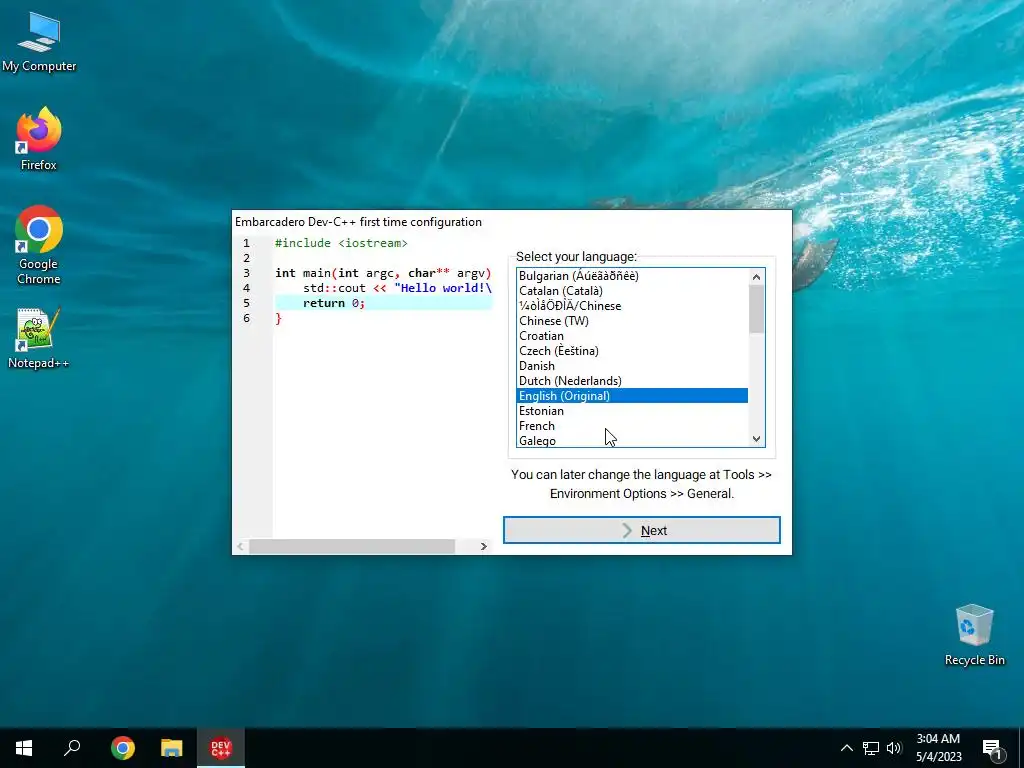Select Bulgarian in the language list
1024x768 pixels.
(632, 276)
